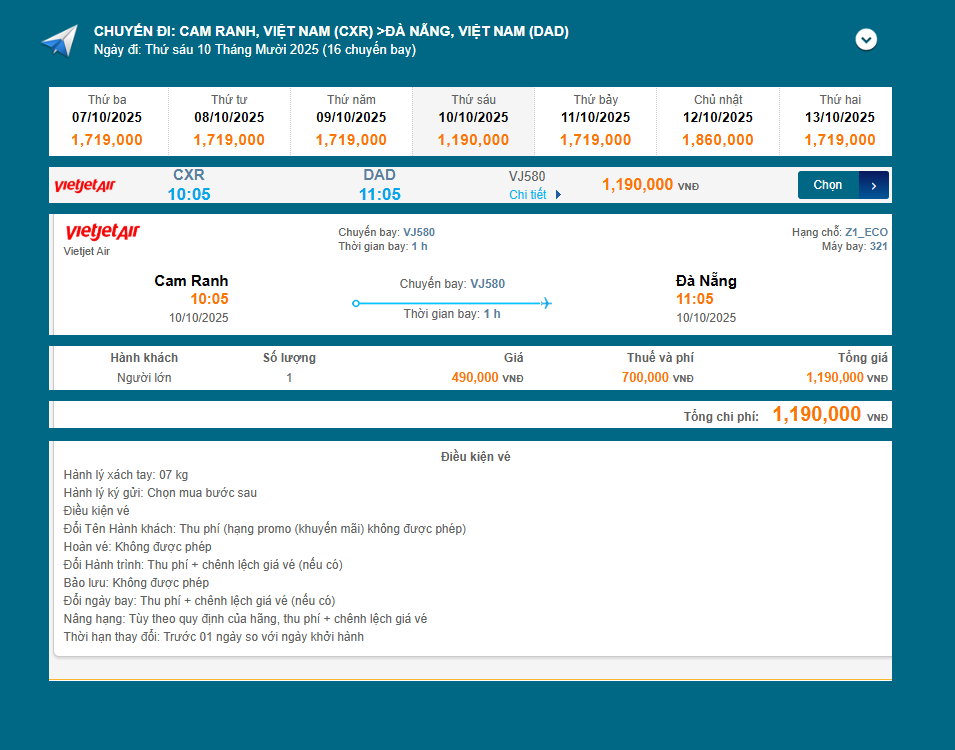This screenshot has height=750, width=955.
Task: Click the Vietjet Air logo in details panel
Action: tap(102, 233)
